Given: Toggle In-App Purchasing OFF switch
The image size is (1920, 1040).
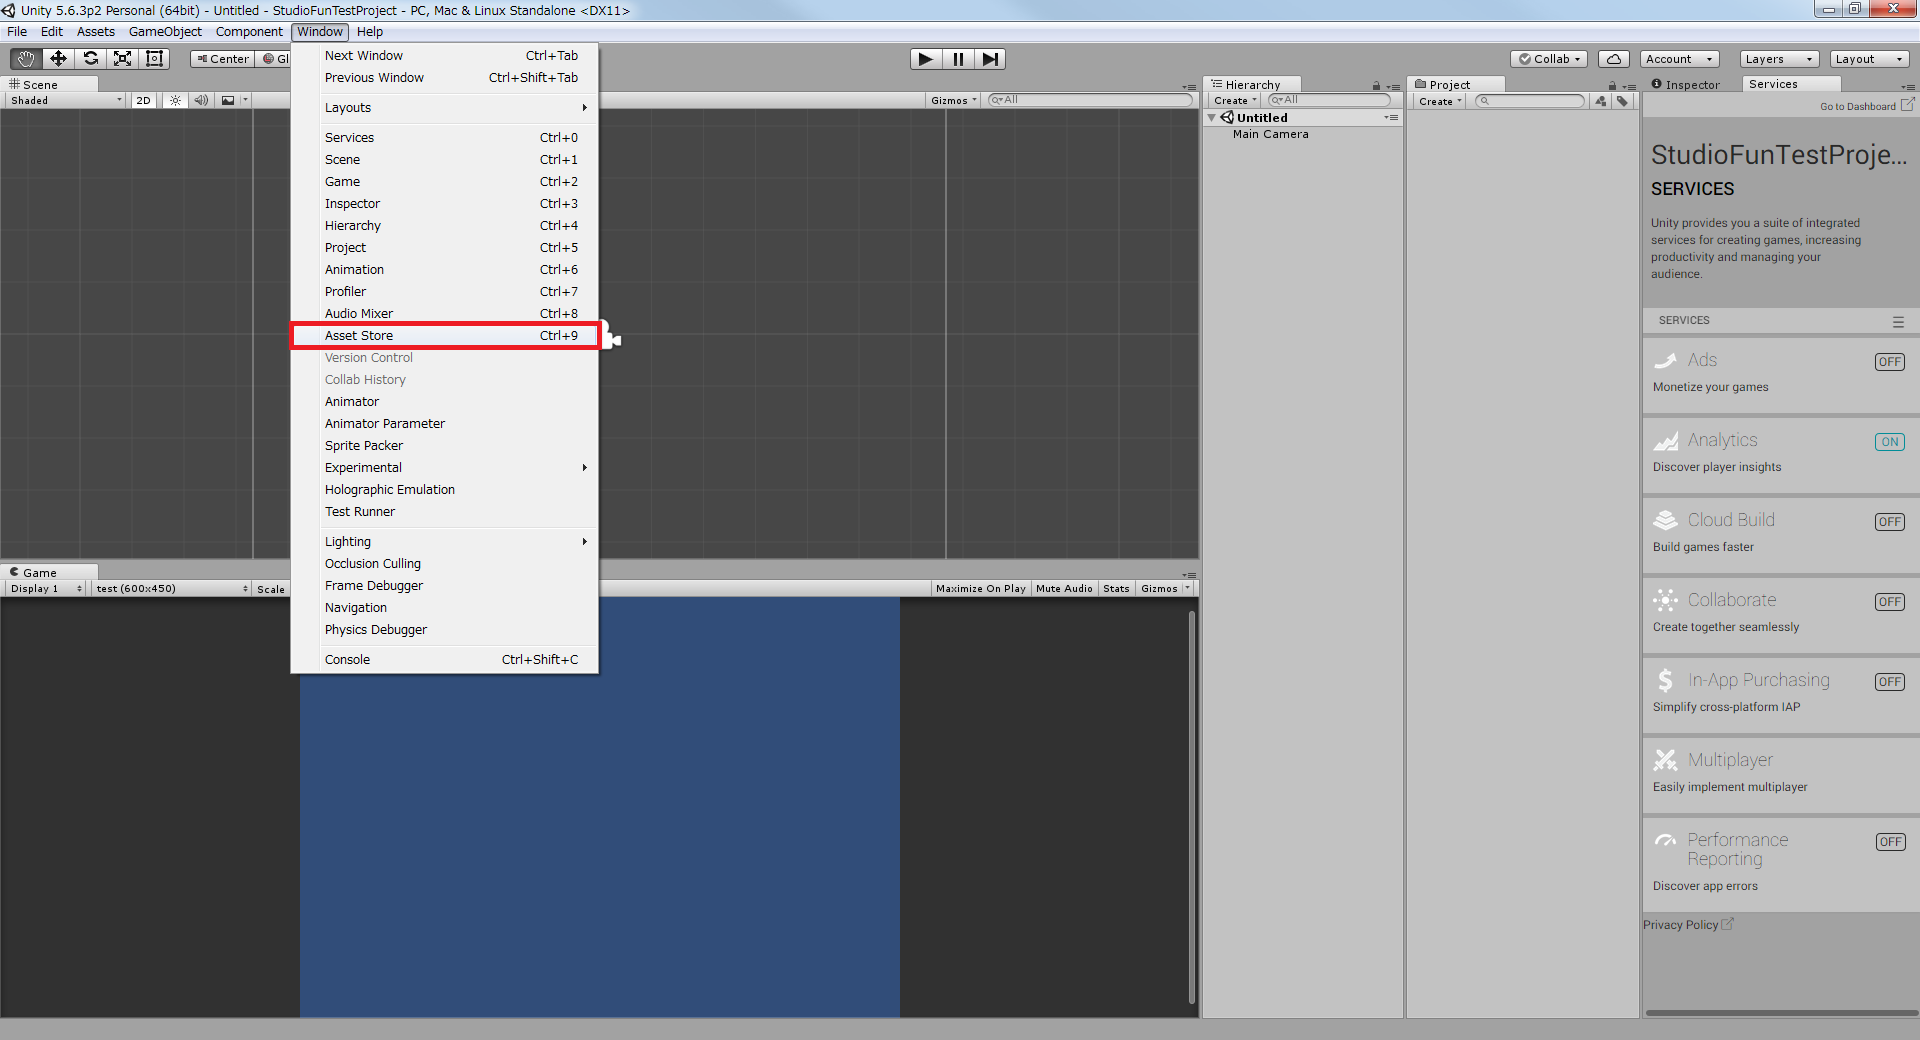Looking at the screenshot, I should tap(1889, 682).
